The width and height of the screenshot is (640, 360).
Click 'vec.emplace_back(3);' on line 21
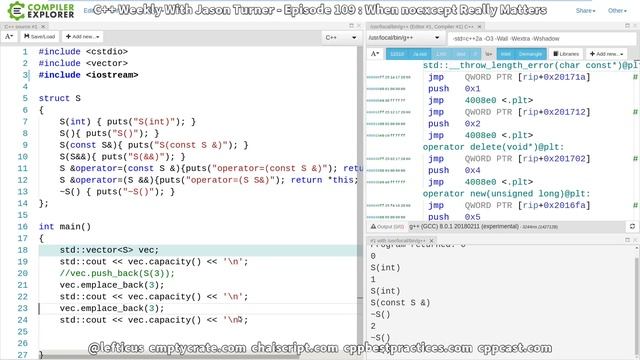point(112,285)
